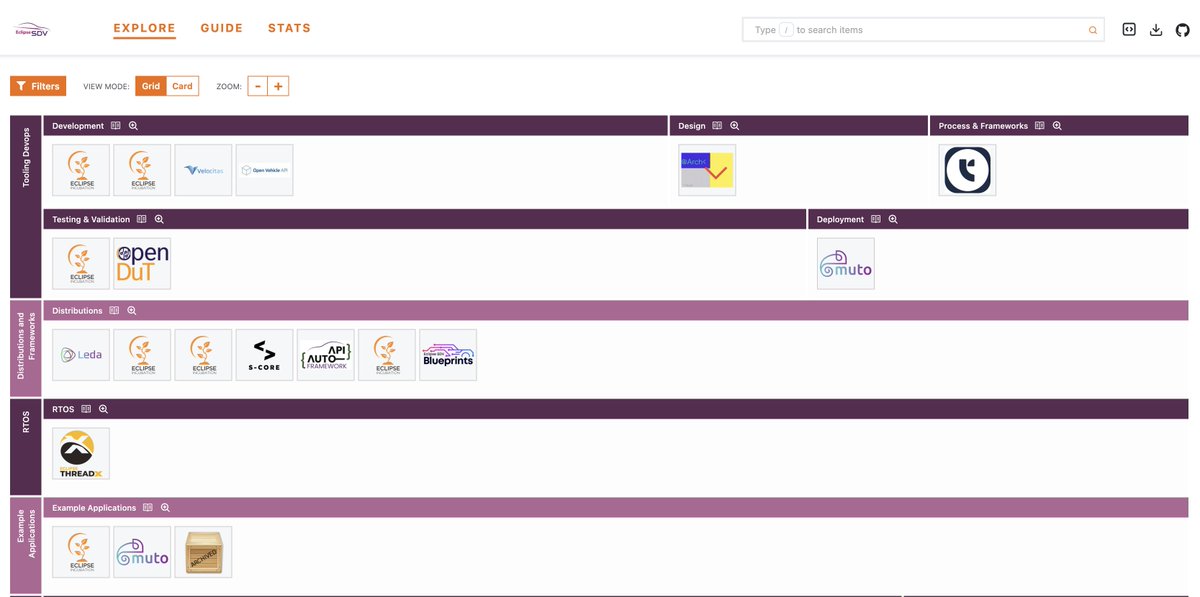Focus the search items input field
The width and height of the screenshot is (1200, 597).
click(923, 30)
